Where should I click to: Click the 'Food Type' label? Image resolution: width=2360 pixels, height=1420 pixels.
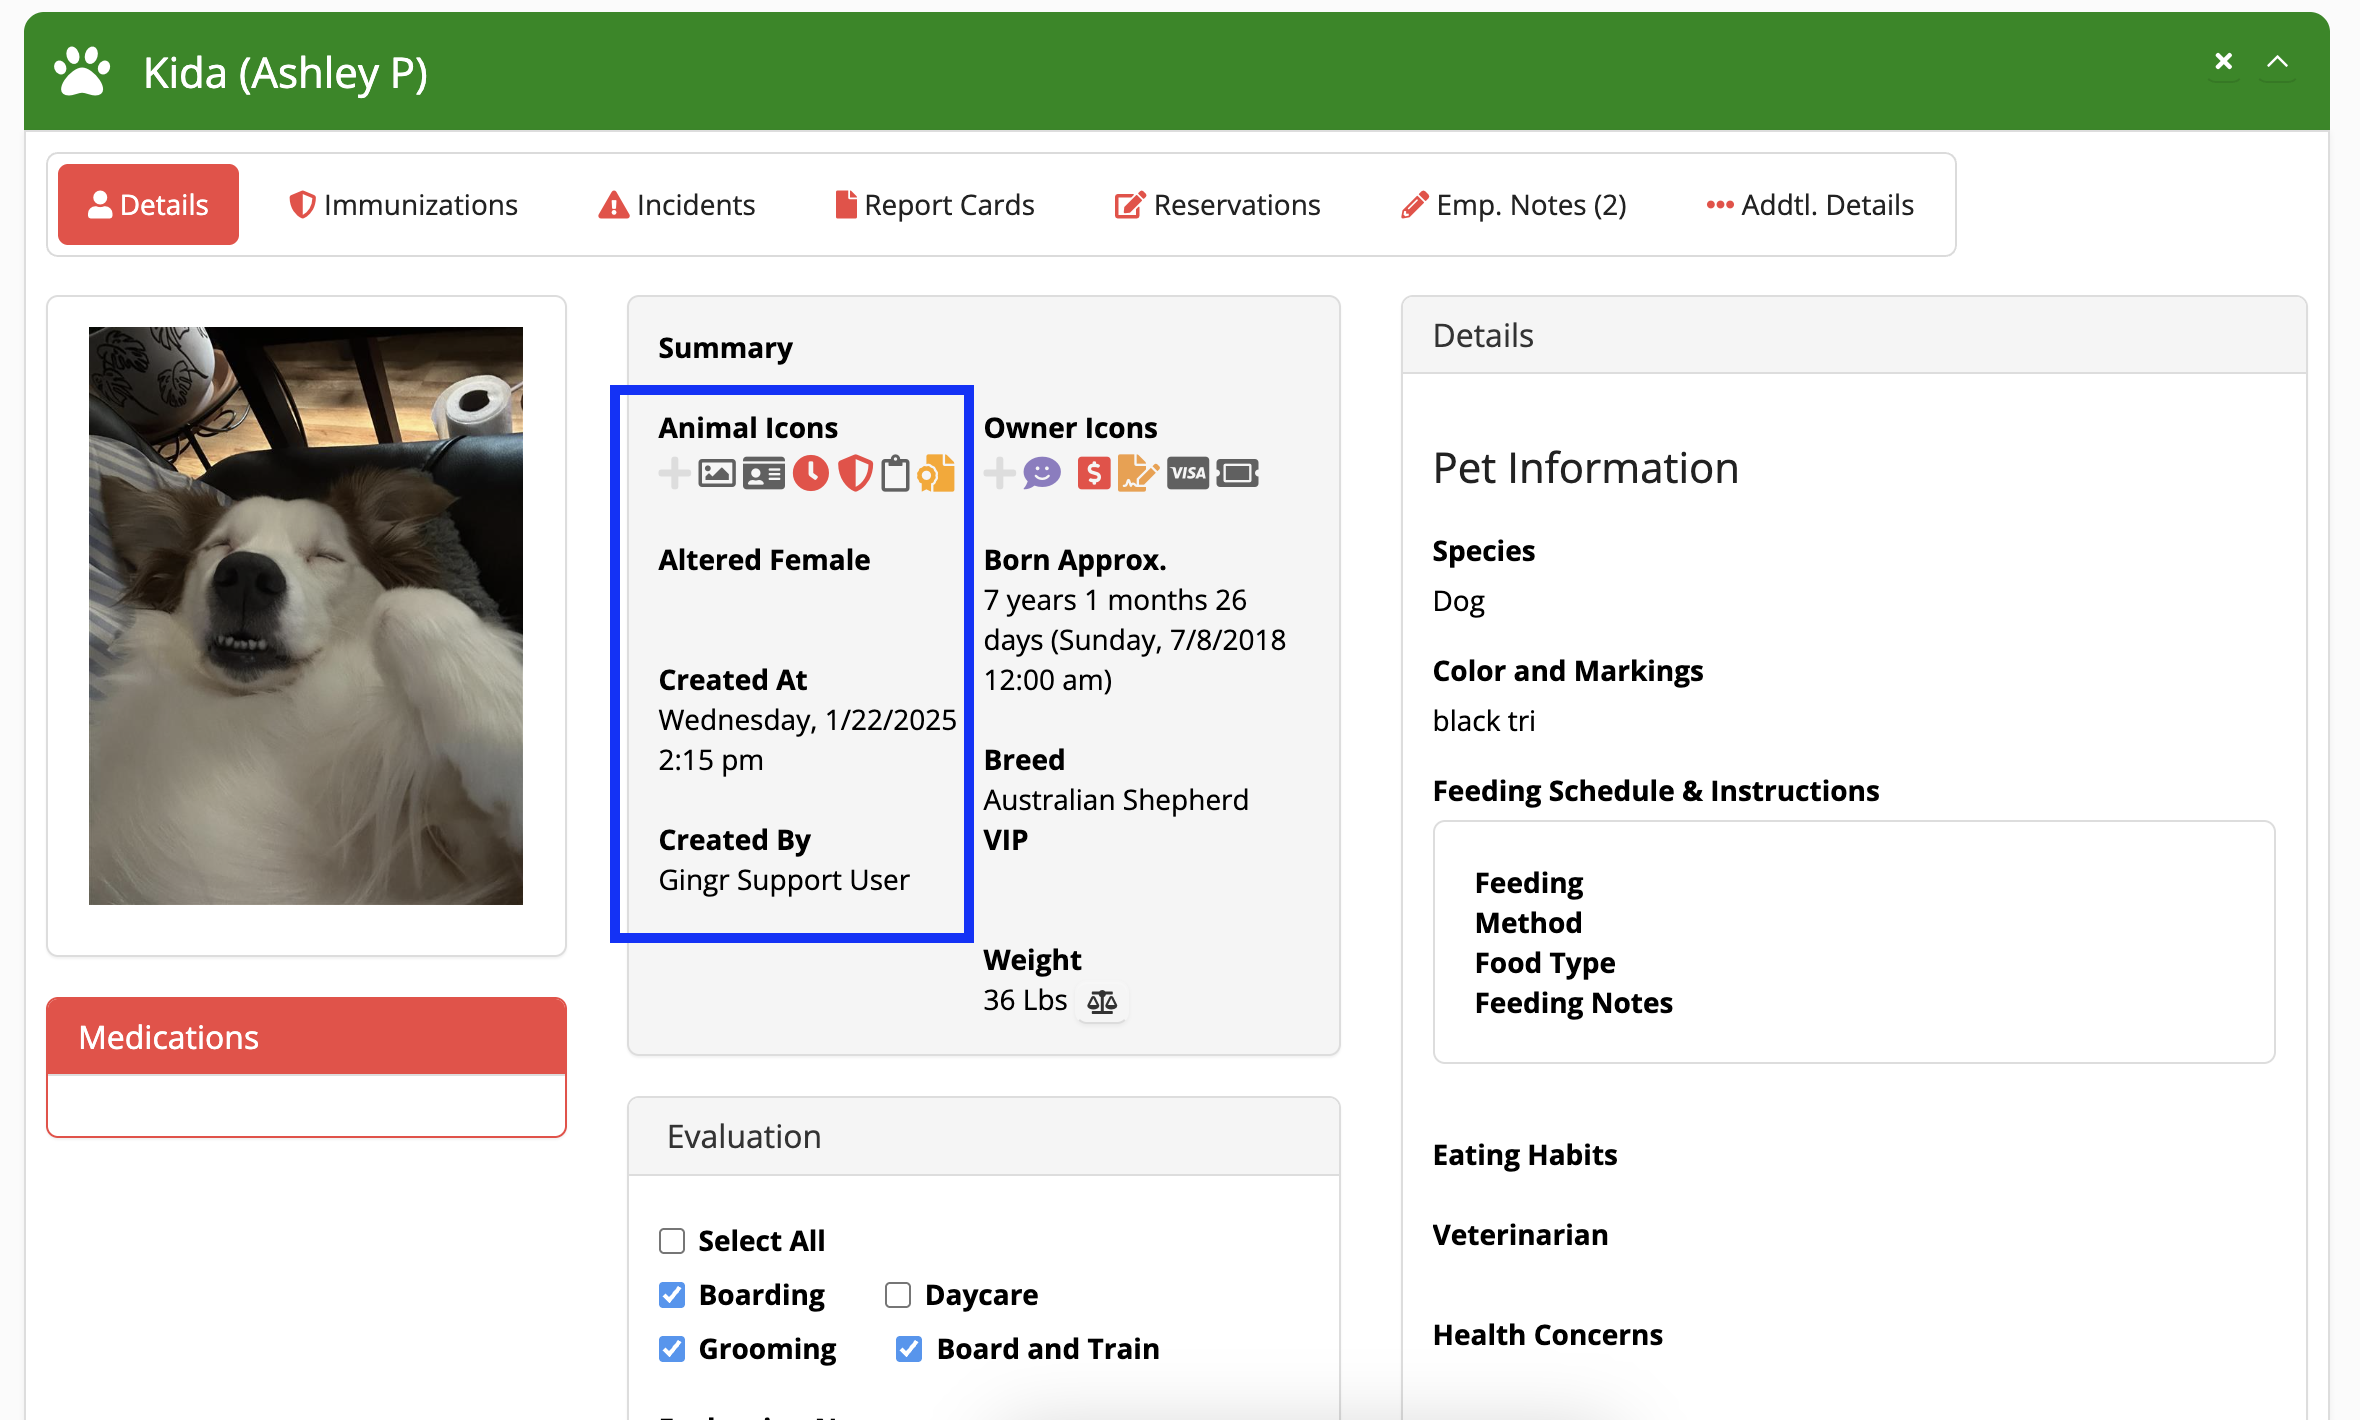point(1545,963)
